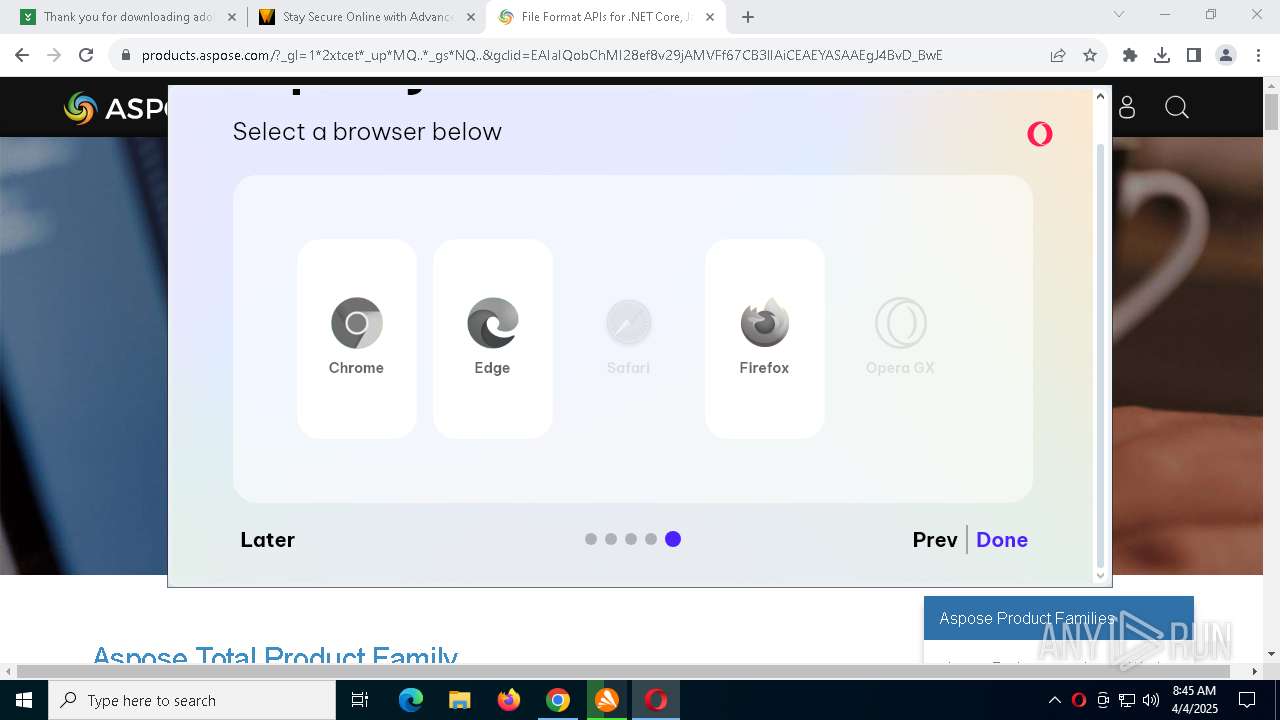The width and height of the screenshot is (1280, 720).
Task: Show hidden system tray icons
Action: tap(1054, 700)
